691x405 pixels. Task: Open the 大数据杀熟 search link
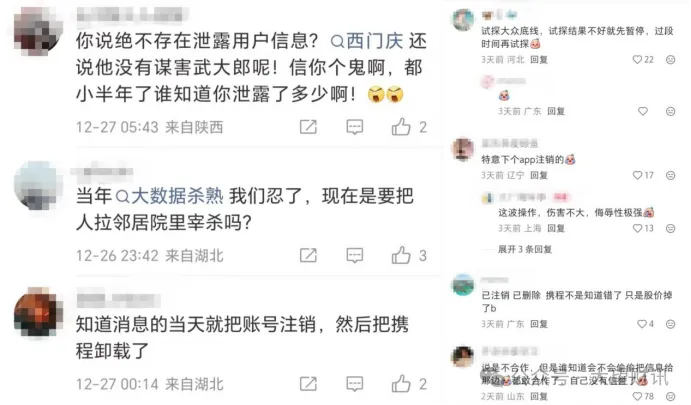point(169,196)
